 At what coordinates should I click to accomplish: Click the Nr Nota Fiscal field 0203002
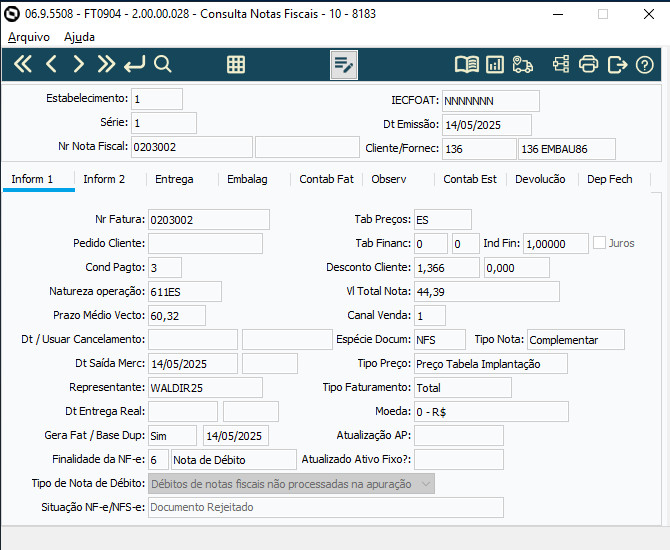point(191,147)
